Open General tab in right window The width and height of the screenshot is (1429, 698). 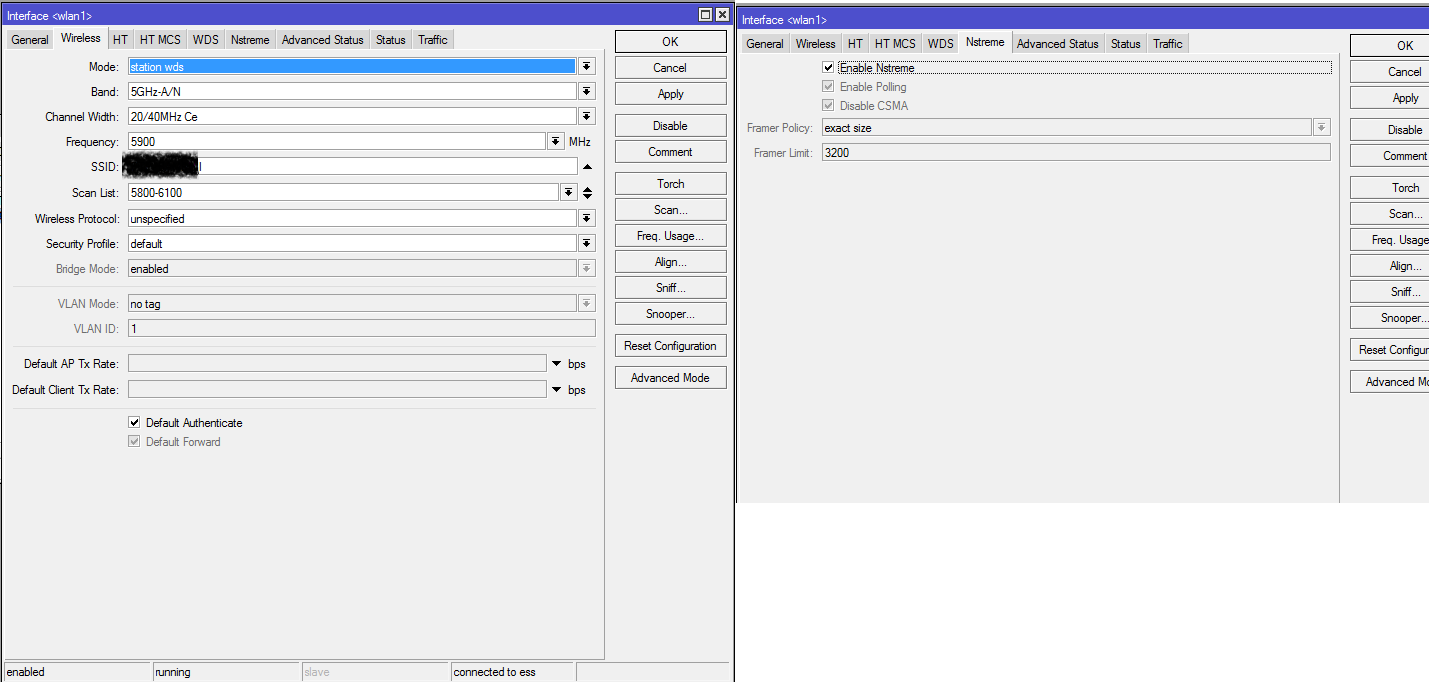coord(765,44)
